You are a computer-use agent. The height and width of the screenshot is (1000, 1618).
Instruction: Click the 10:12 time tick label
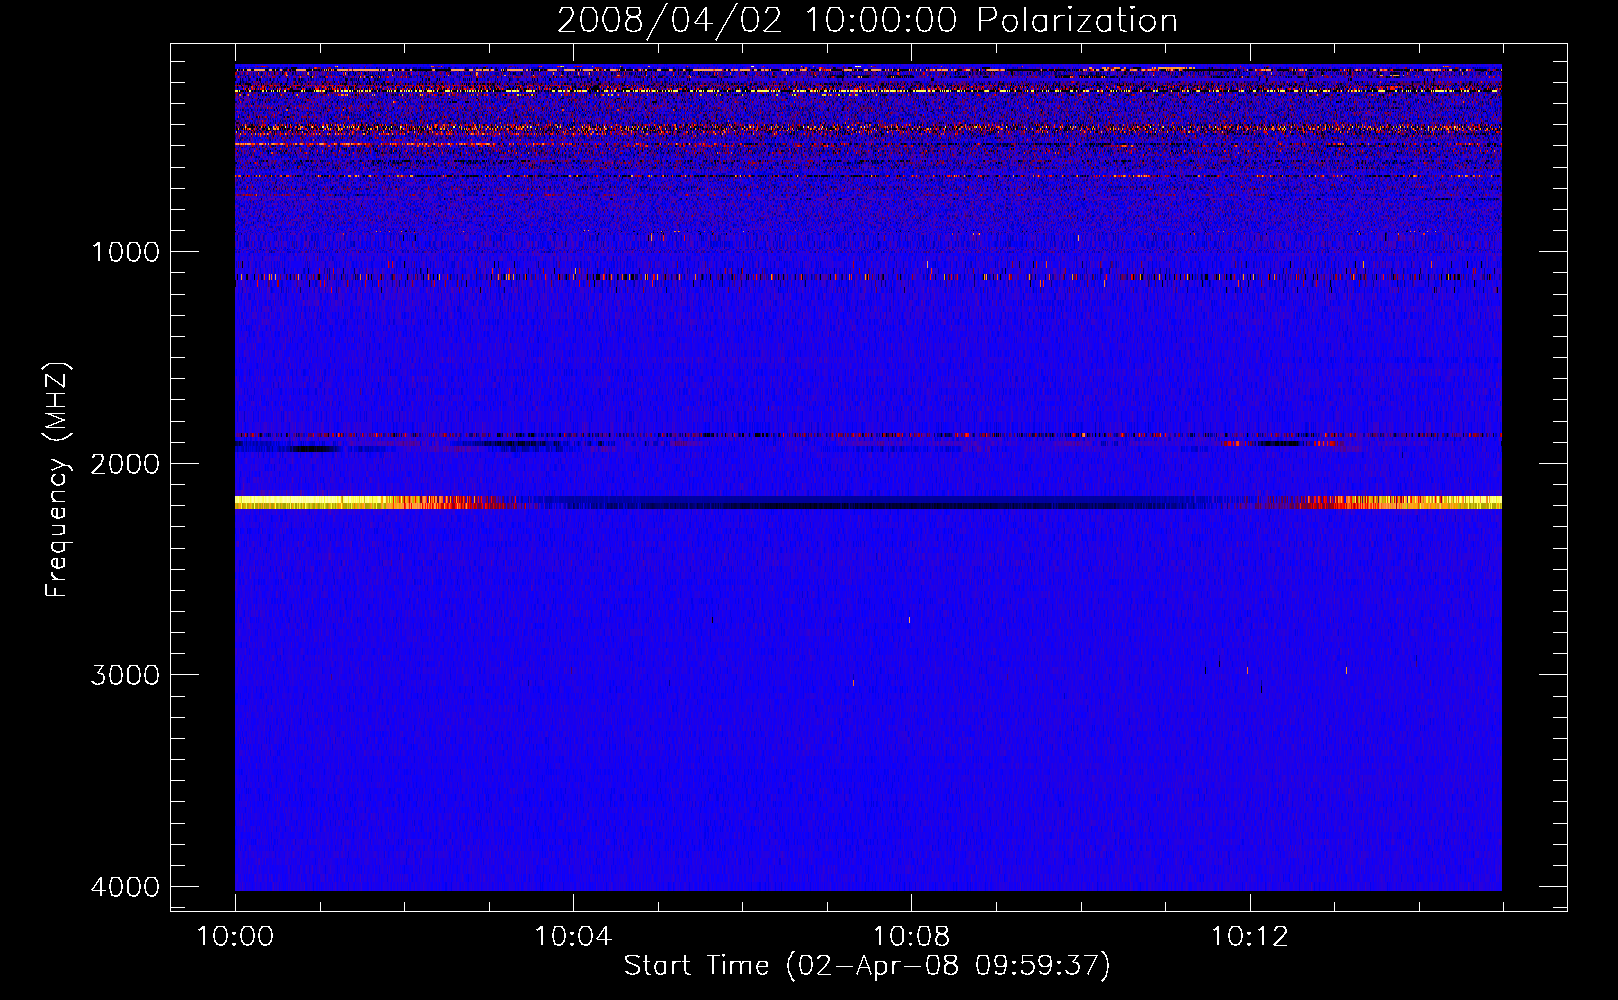1249,937
